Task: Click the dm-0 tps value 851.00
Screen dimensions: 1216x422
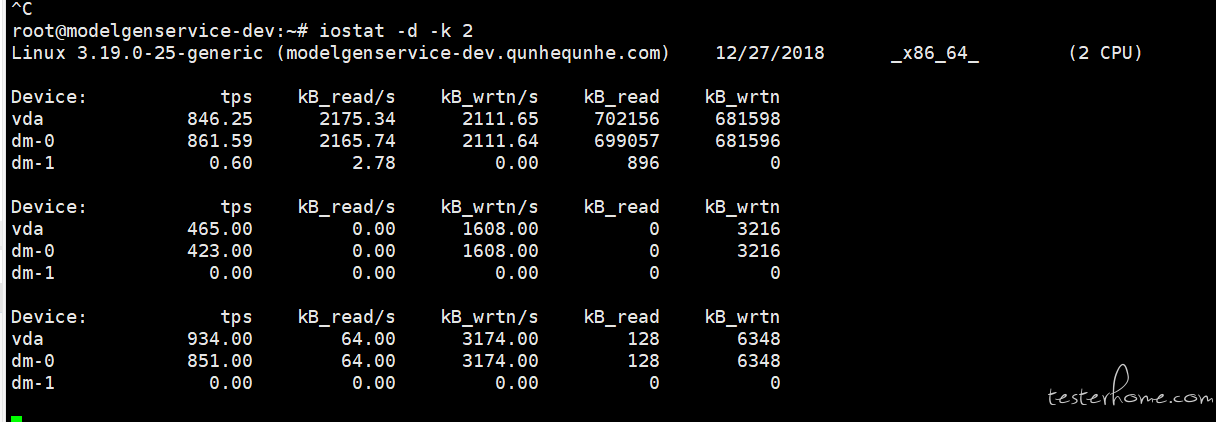Action: (220, 361)
